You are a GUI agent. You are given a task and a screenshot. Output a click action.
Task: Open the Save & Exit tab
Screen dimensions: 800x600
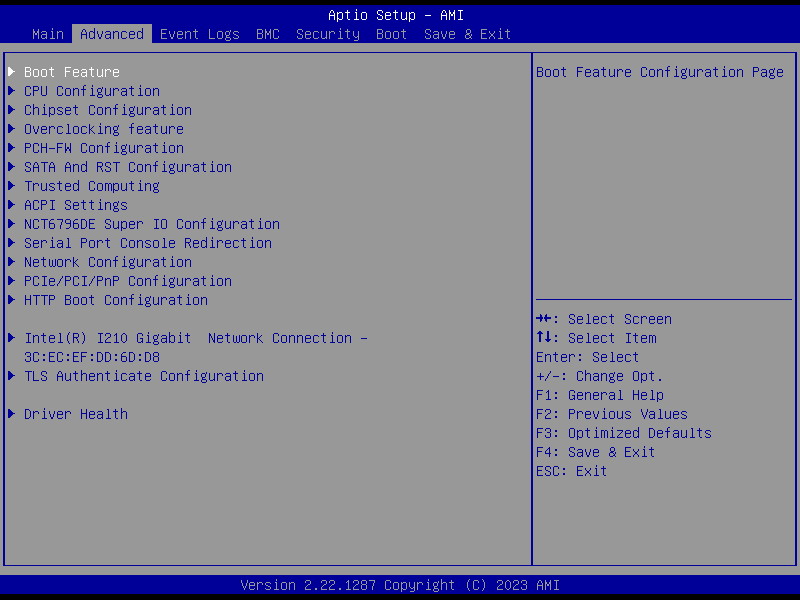467,34
